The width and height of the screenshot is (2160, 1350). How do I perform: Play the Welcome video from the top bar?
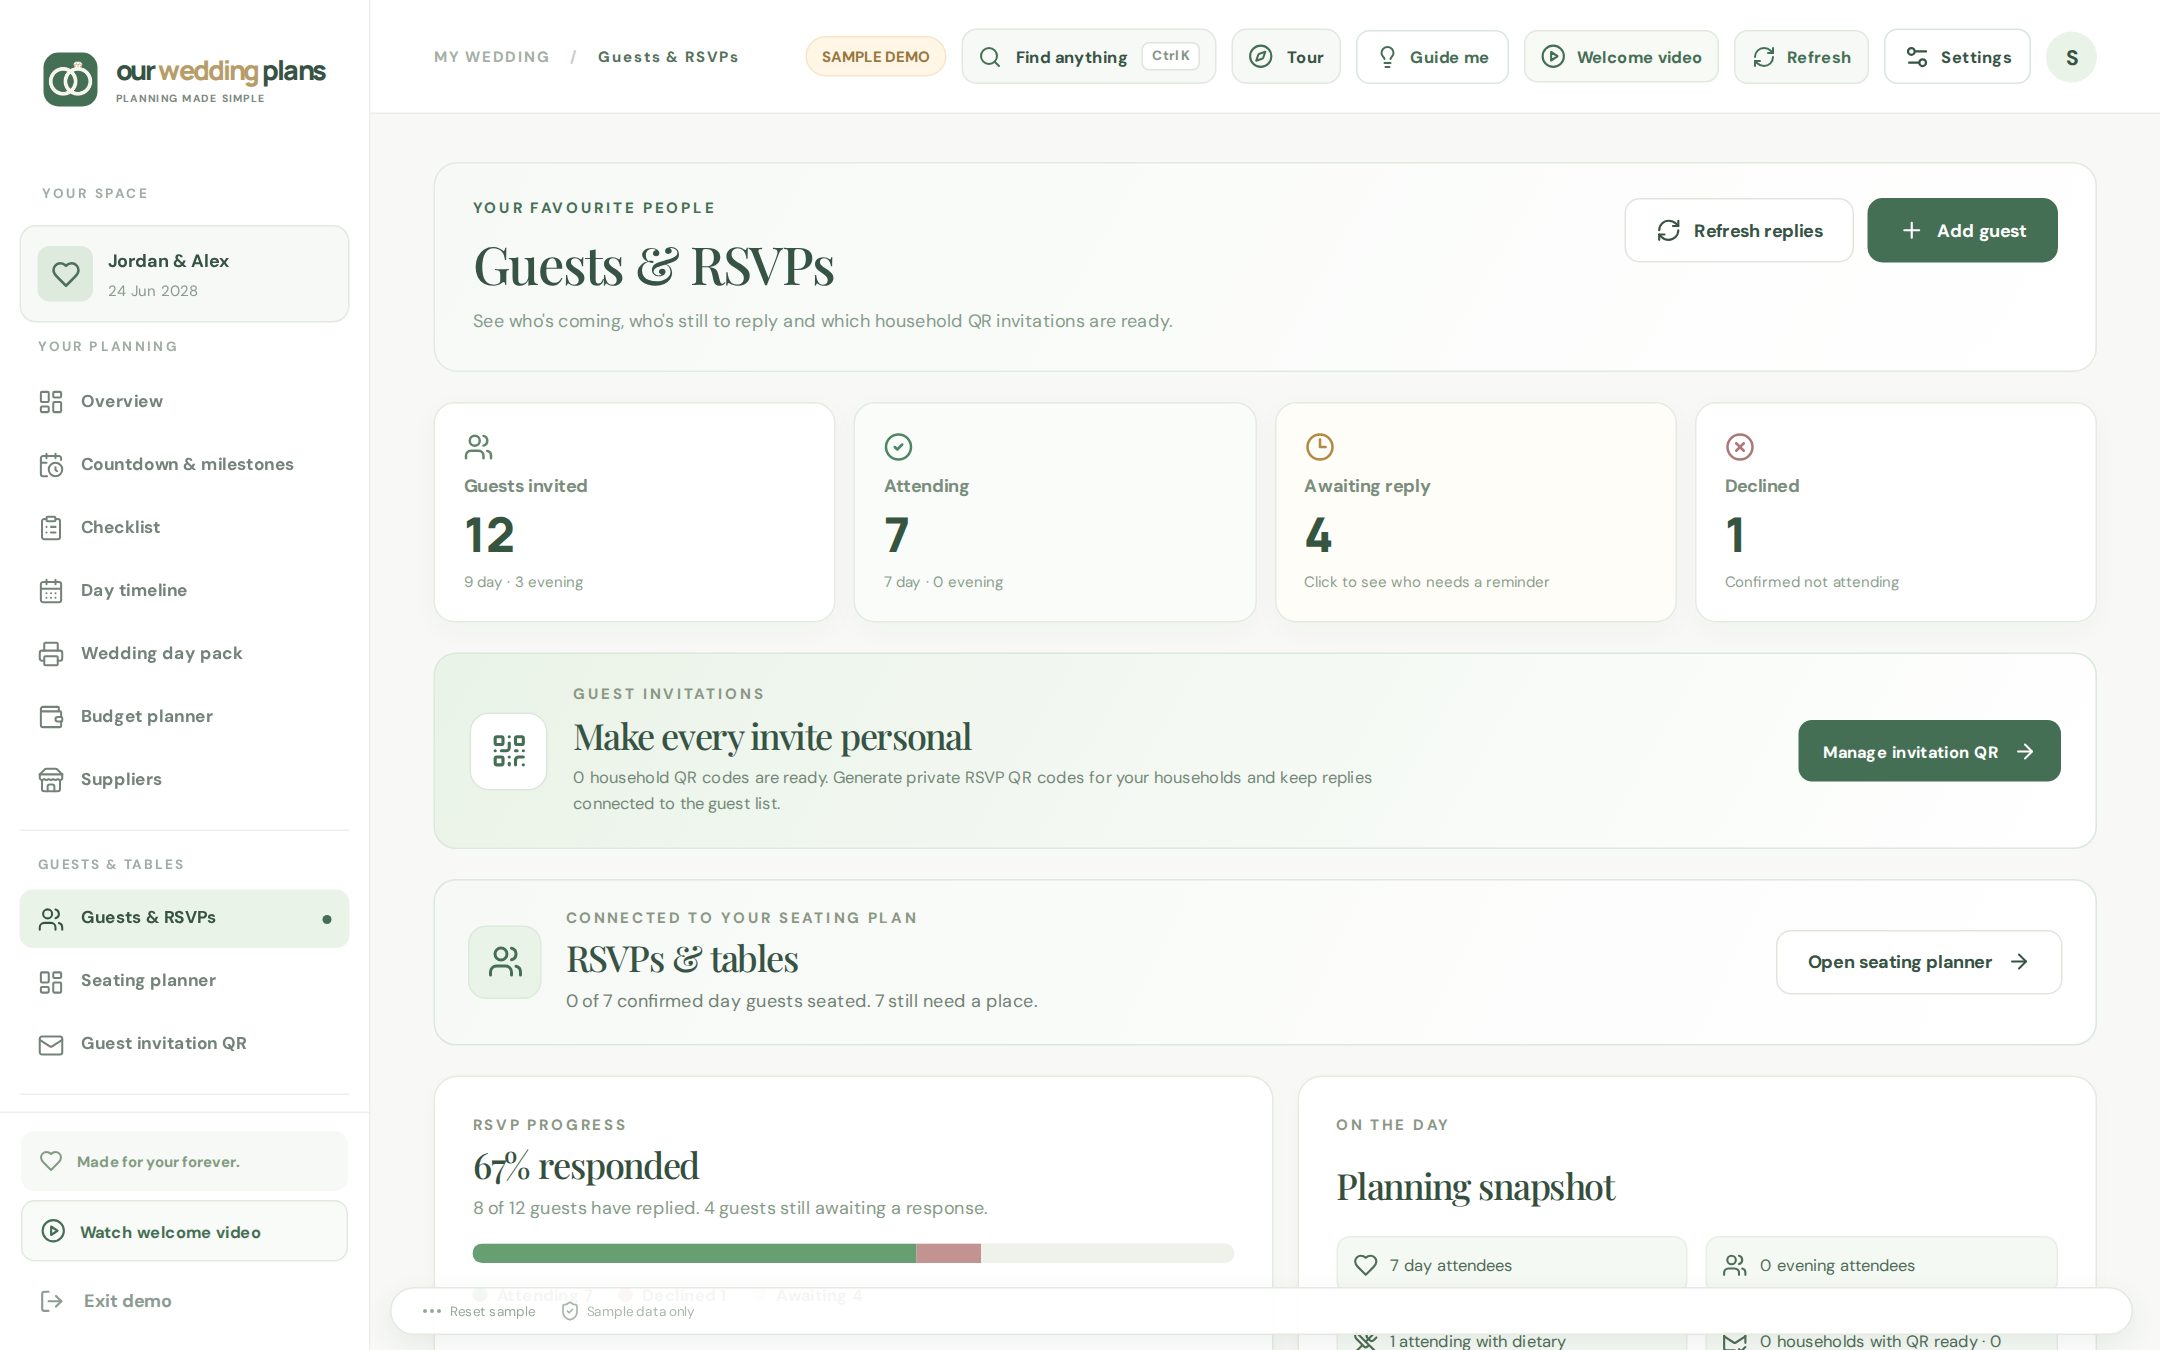(x=1620, y=56)
